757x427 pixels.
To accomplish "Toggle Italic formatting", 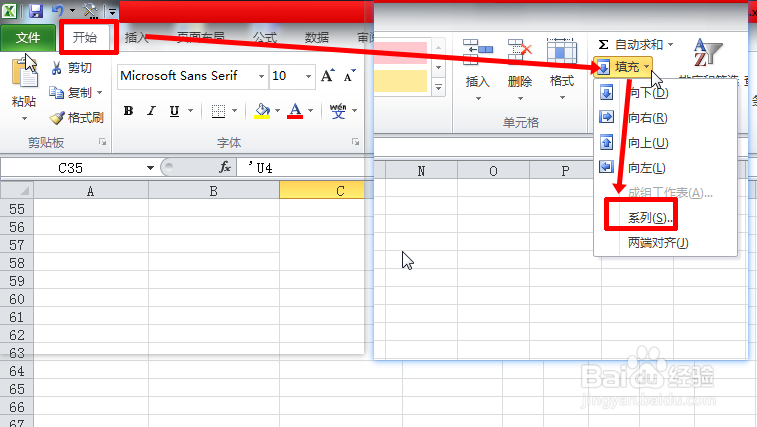I will (x=151, y=111).
